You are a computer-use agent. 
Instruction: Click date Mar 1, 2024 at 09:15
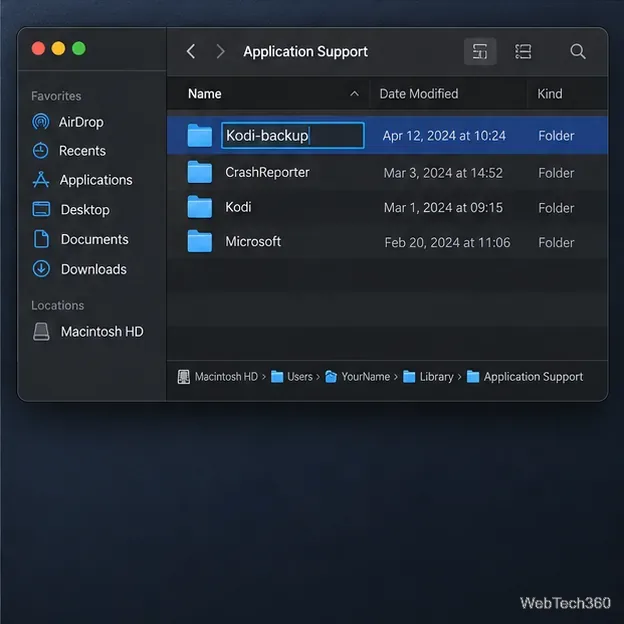(x=443, y=208)
